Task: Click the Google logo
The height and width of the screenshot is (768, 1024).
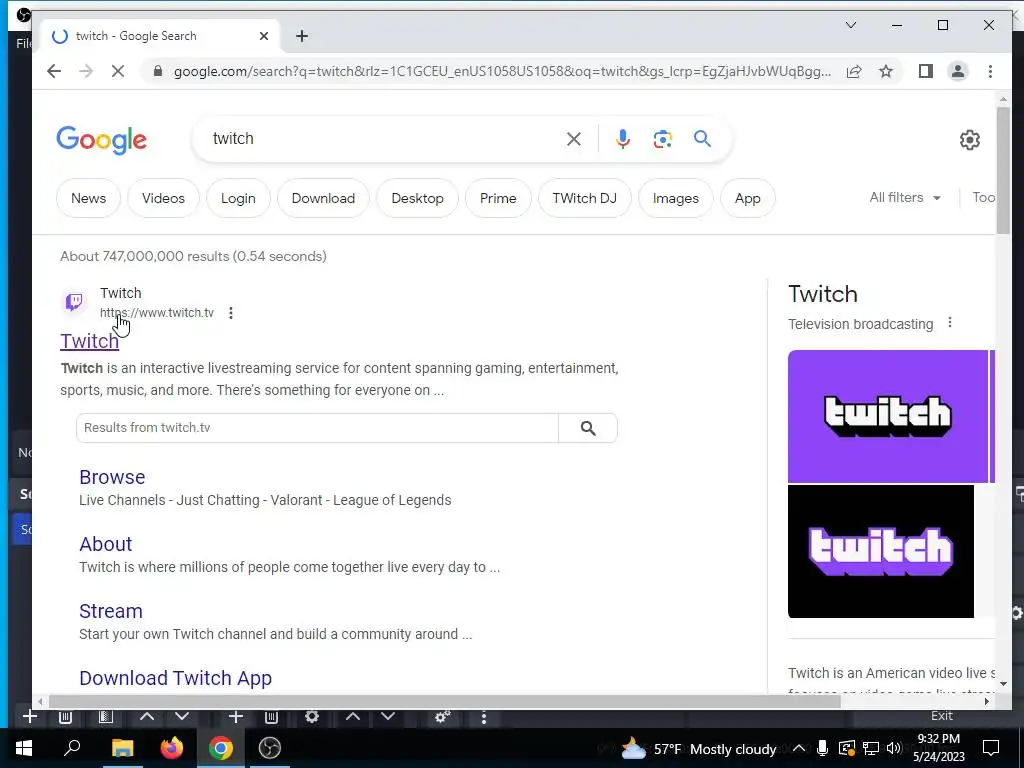Action: point(102,140)
